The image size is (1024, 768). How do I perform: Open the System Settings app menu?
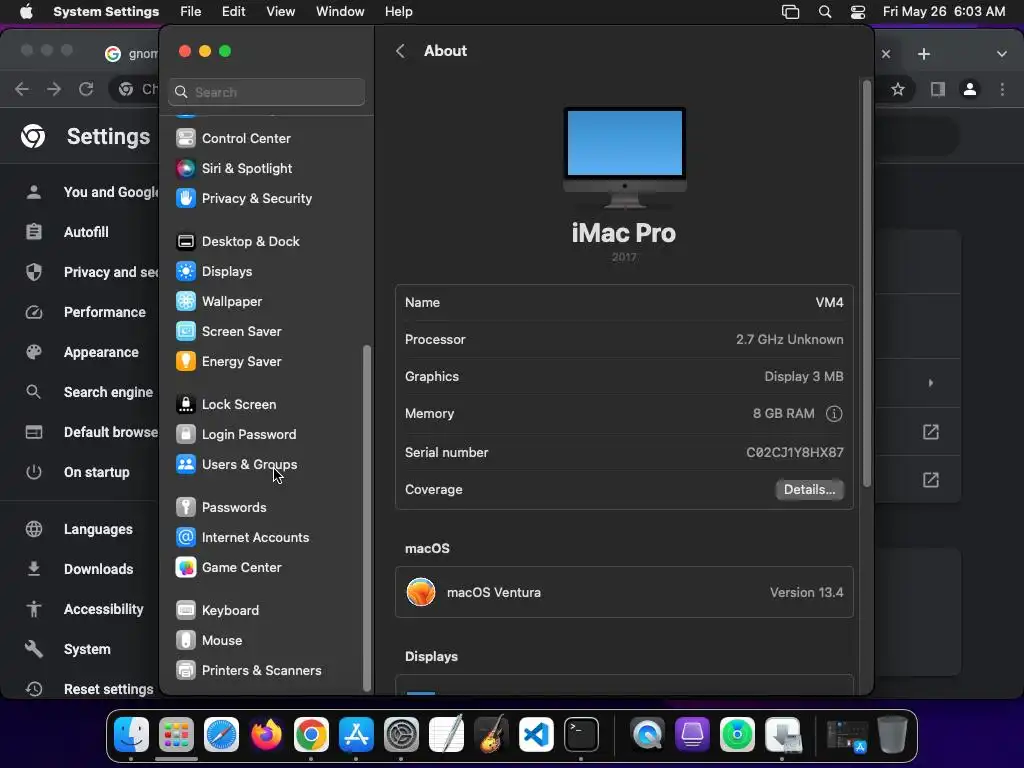(106, 12)
